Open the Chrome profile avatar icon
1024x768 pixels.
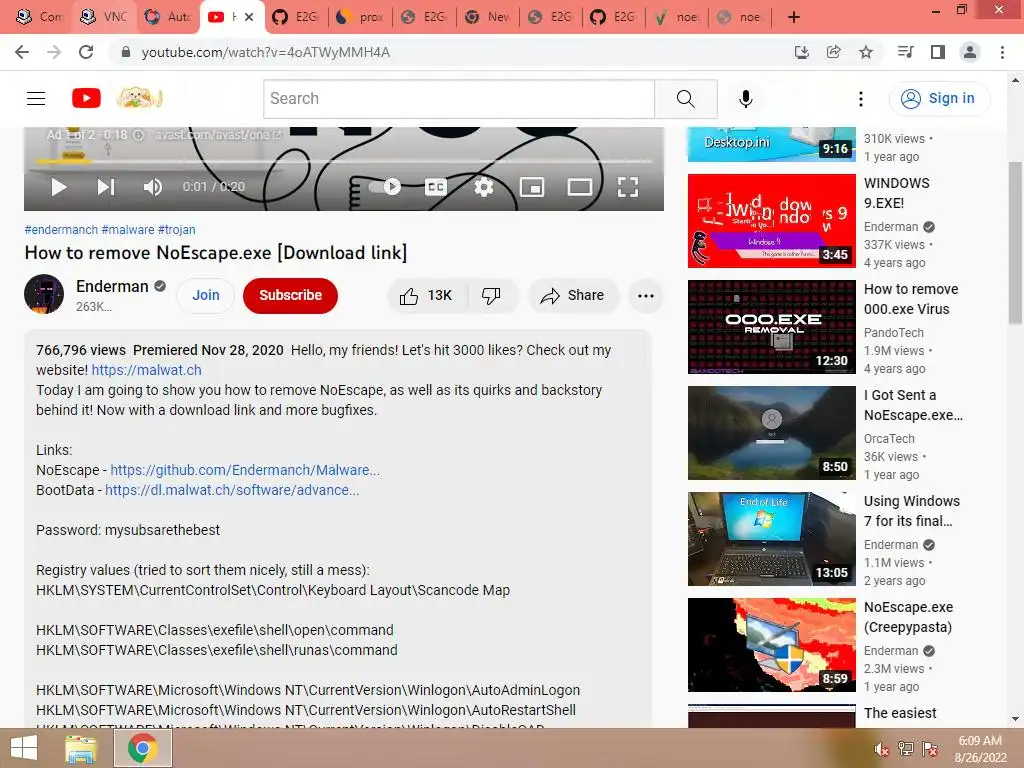click(x=970, y=52)
